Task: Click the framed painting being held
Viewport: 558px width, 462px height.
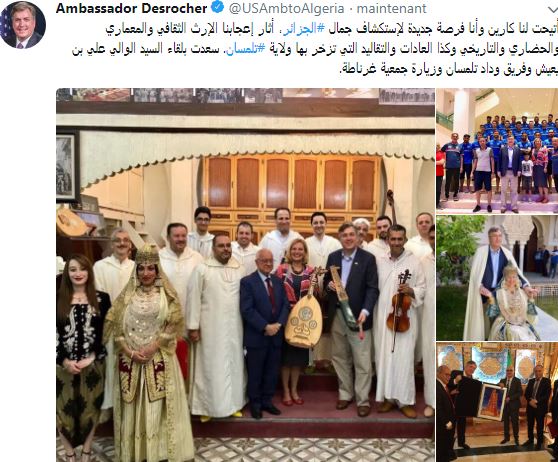Action: pyautogui.click(x=492, y=402)
